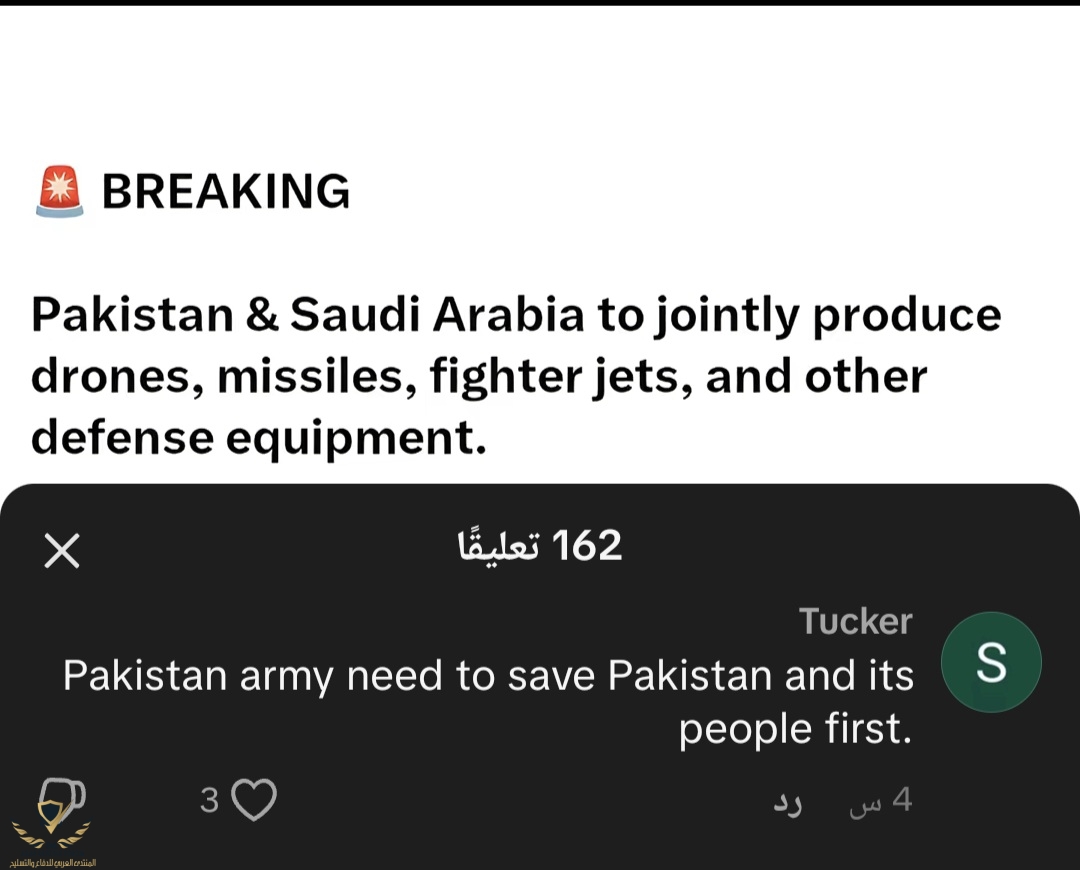Open the green S profile avatar

click(991, 662)
